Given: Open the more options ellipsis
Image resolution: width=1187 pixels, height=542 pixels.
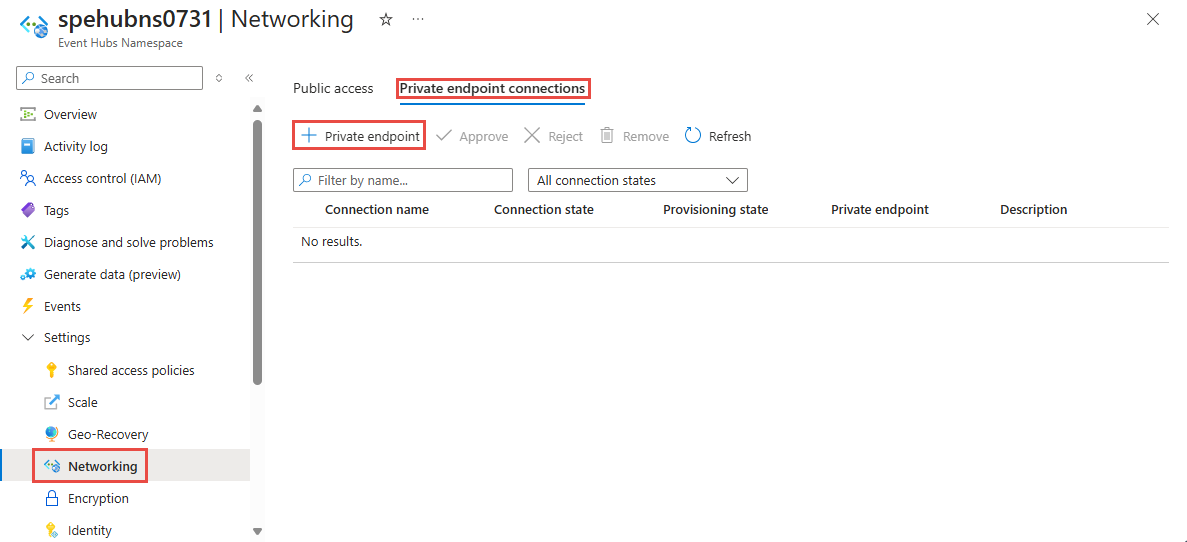Looking at the screenshot, I should click(x=417, y=20).
